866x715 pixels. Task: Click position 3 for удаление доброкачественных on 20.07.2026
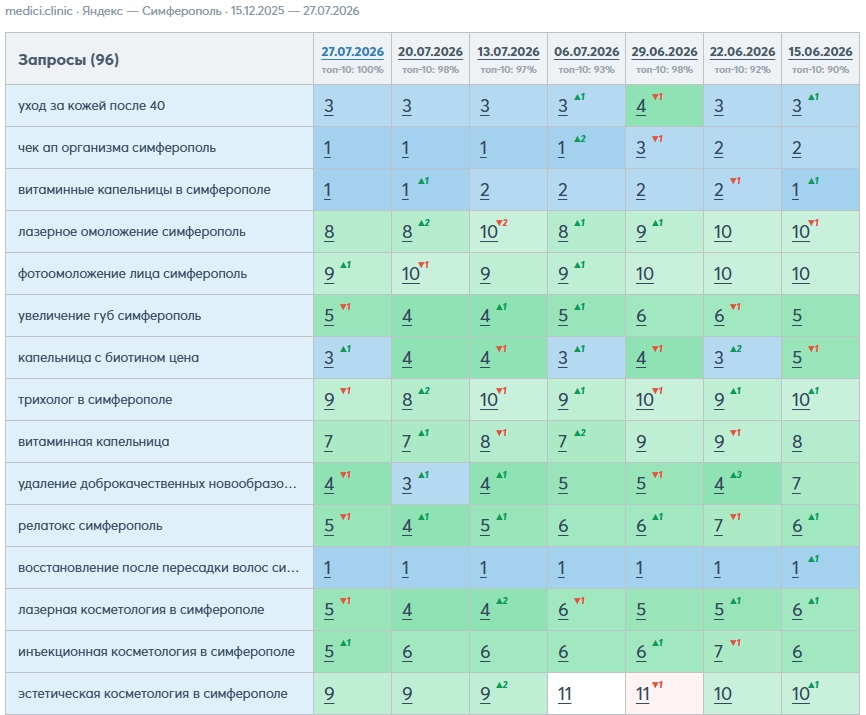pyautogui.click(x=407, y=484)
